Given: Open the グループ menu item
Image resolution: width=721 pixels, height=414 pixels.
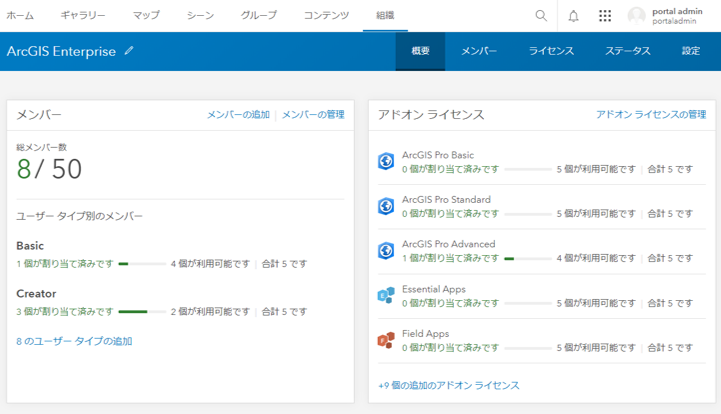Looking at the screenshot, I should click(x=259, y=15).
